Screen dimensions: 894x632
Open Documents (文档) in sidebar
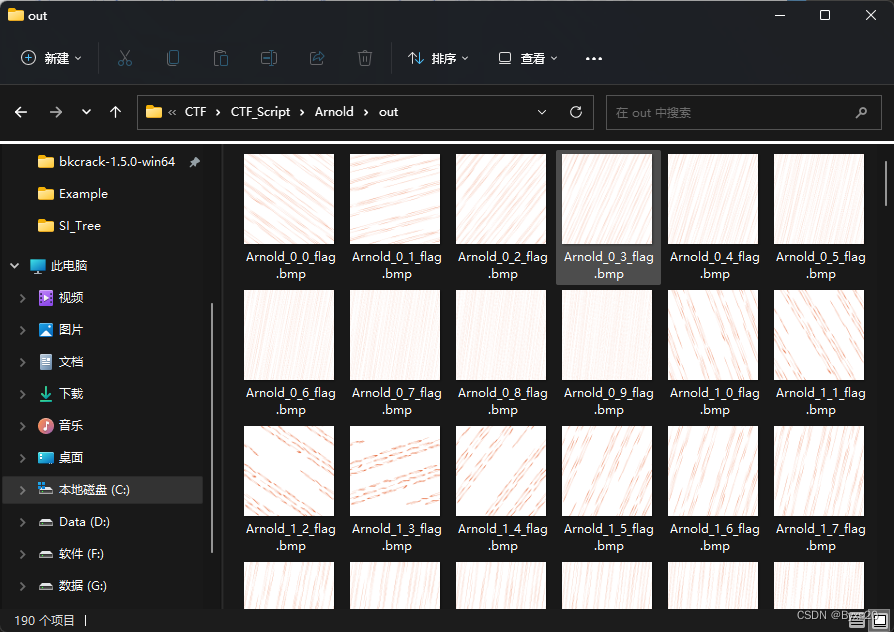click(60, 362)
